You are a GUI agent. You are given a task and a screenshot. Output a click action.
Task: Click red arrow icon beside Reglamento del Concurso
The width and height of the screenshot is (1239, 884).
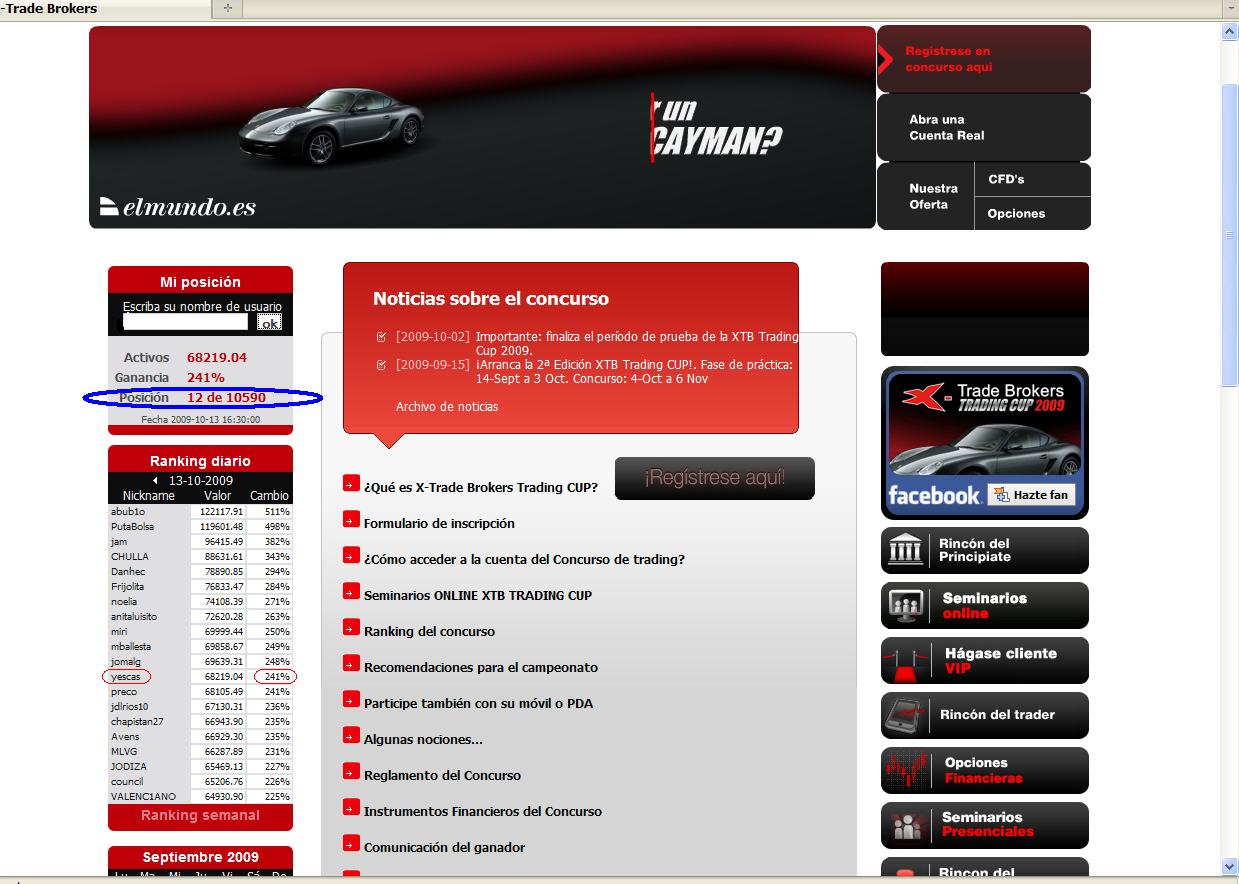(x=351, y=771)
